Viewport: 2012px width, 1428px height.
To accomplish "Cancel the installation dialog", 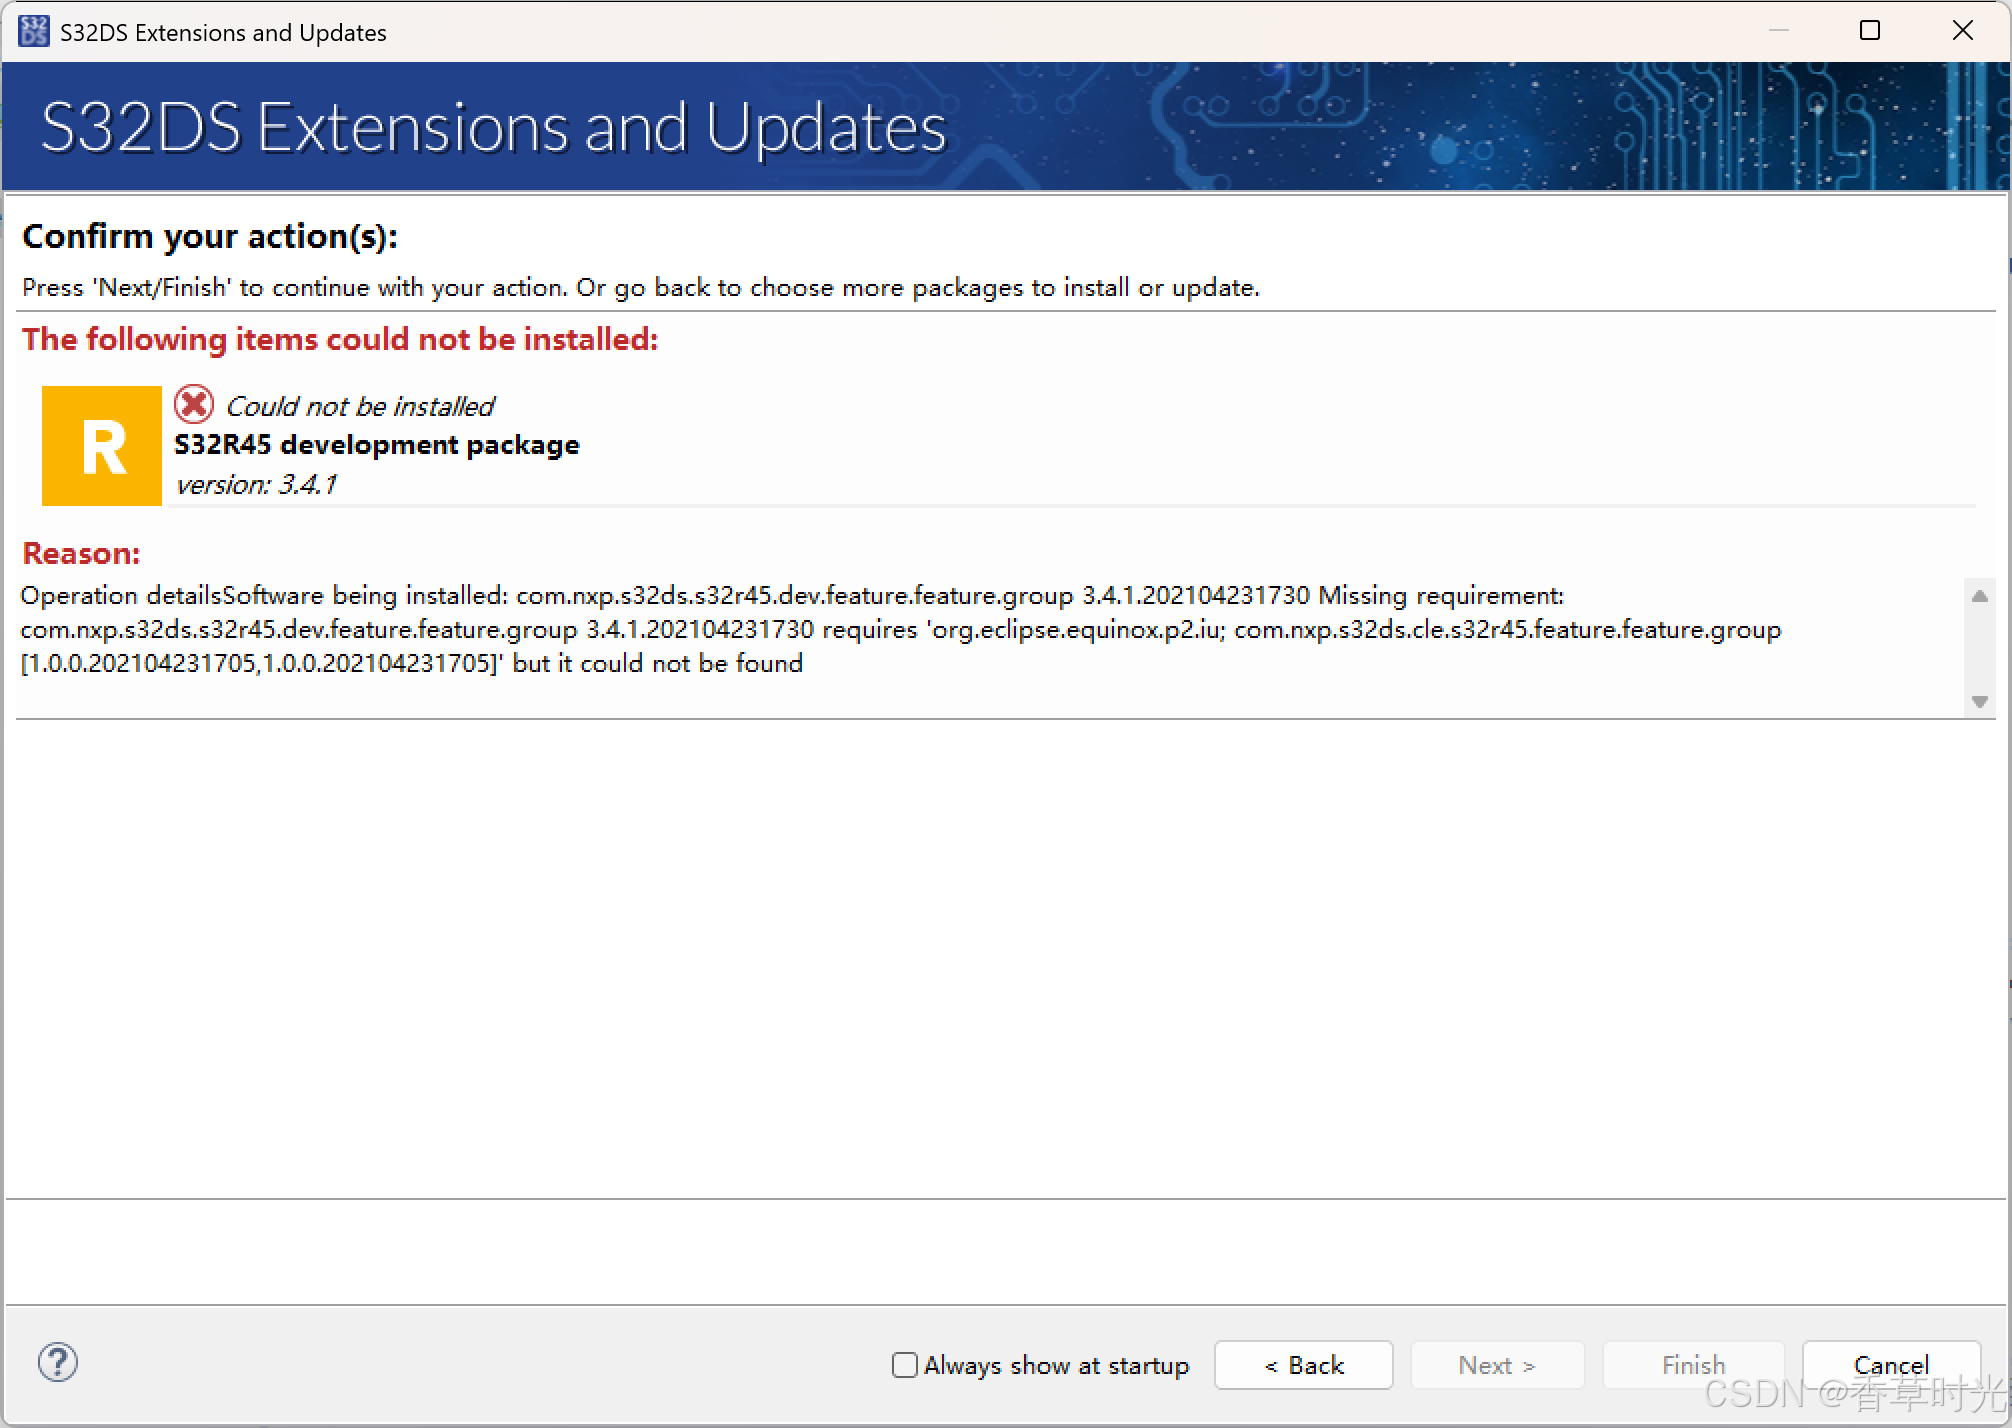I will [x=1890, y=1365].
